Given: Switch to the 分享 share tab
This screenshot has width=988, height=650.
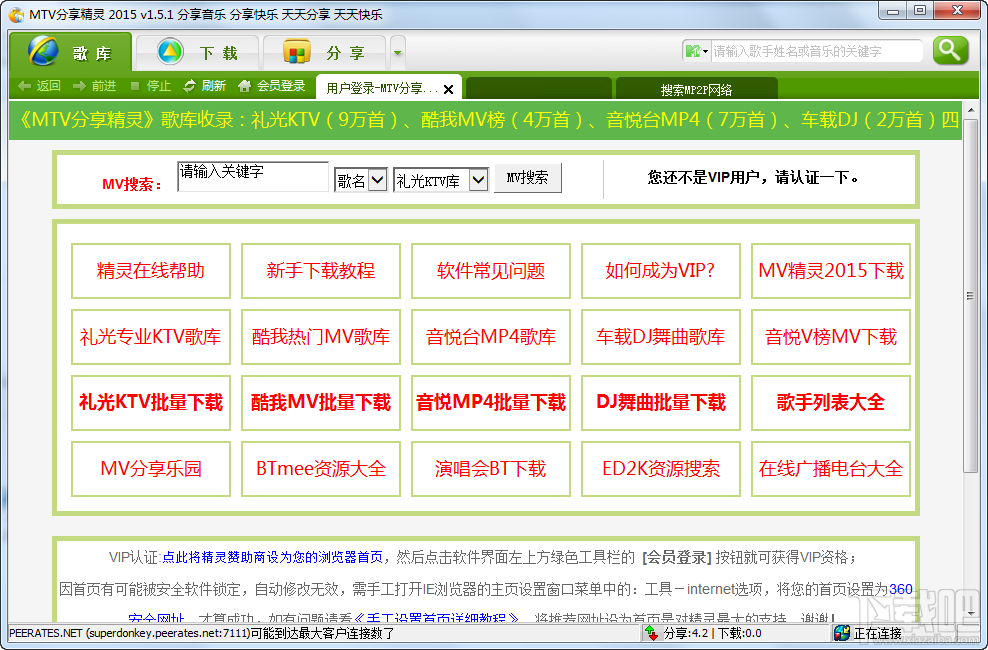Looking at the screenshot, I should [x=325, y=52].
